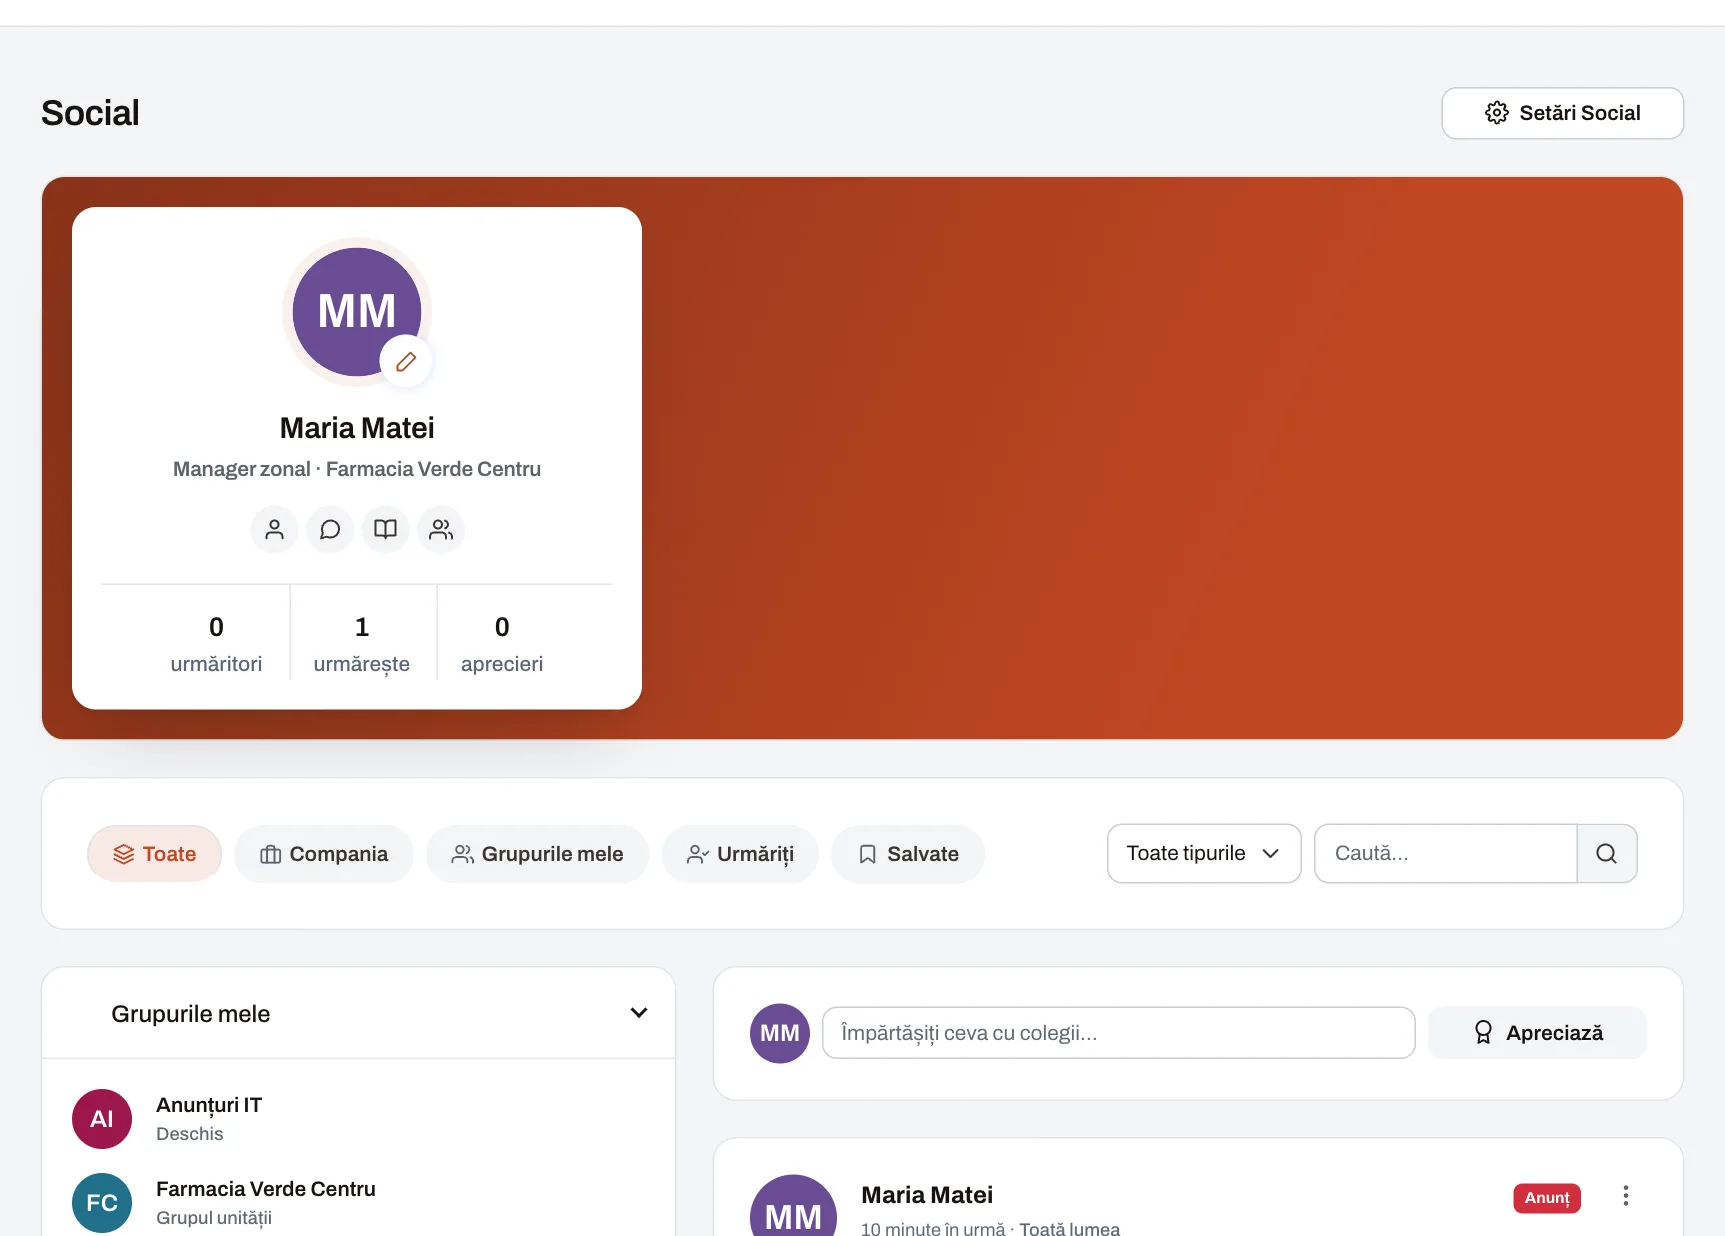
Task: Click the search magnifier icon button
Action: [1606, 853]
